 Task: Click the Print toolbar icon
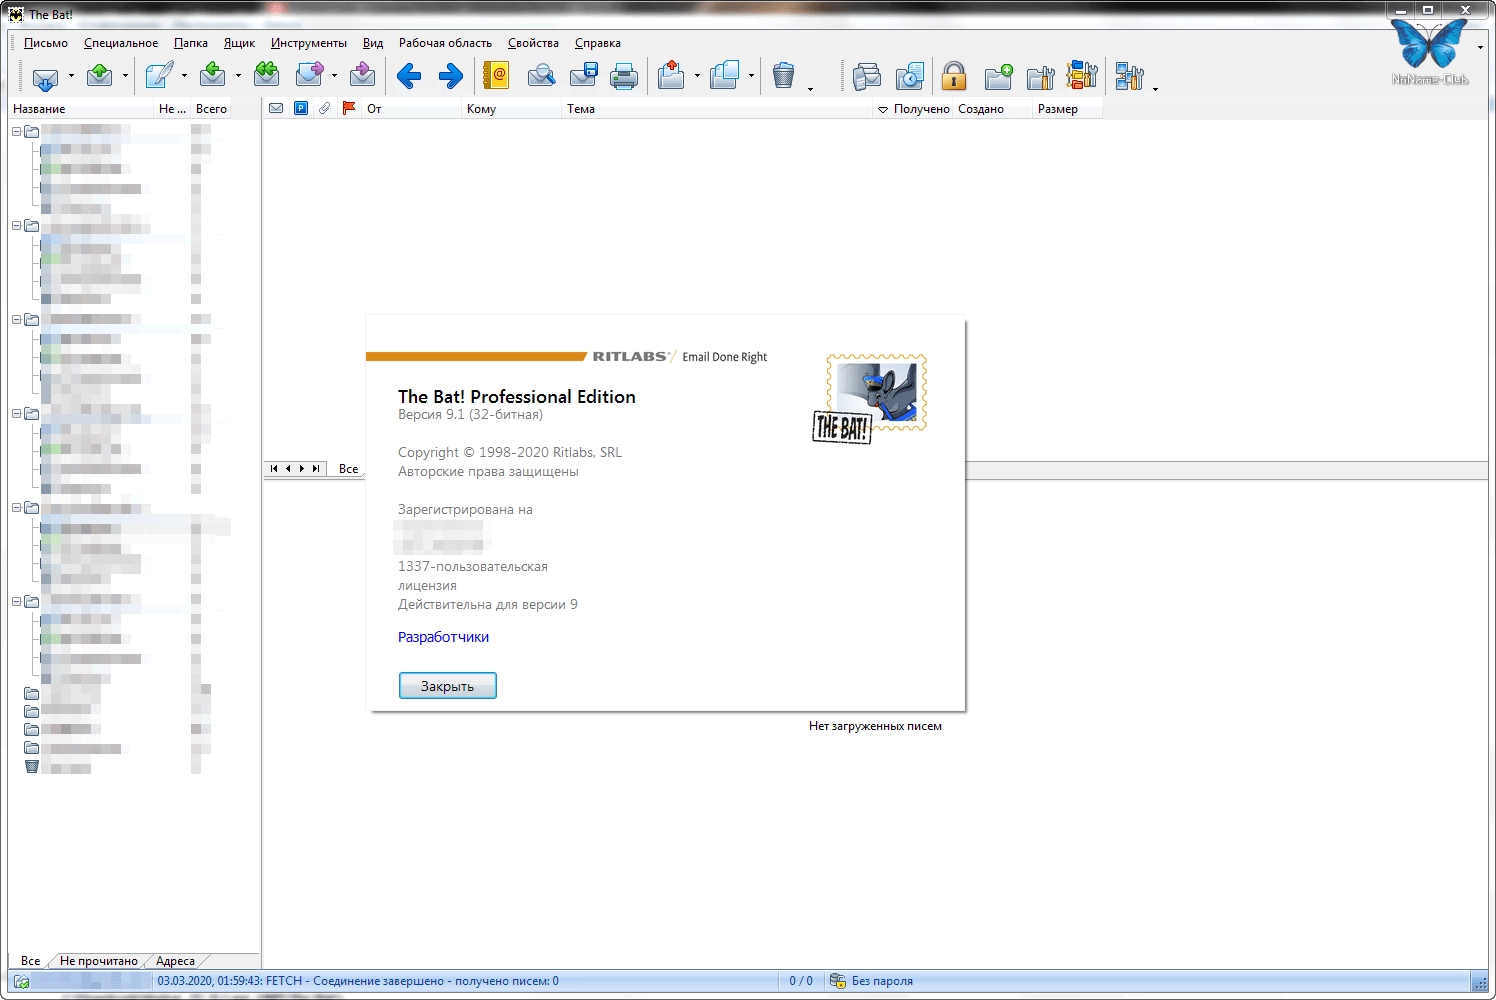coord(624,75)
